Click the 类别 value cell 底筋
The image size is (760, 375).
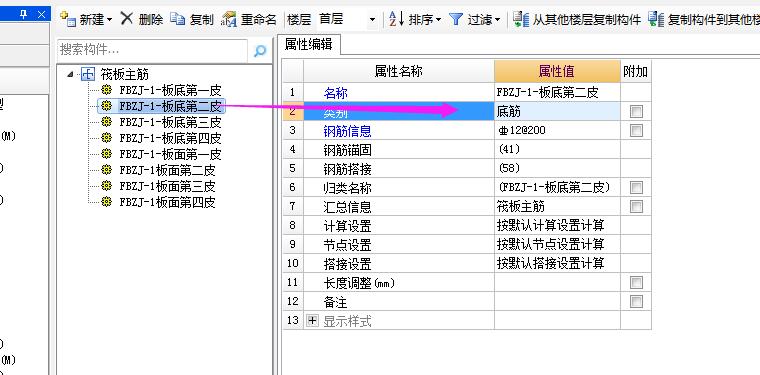coord(557,111)
